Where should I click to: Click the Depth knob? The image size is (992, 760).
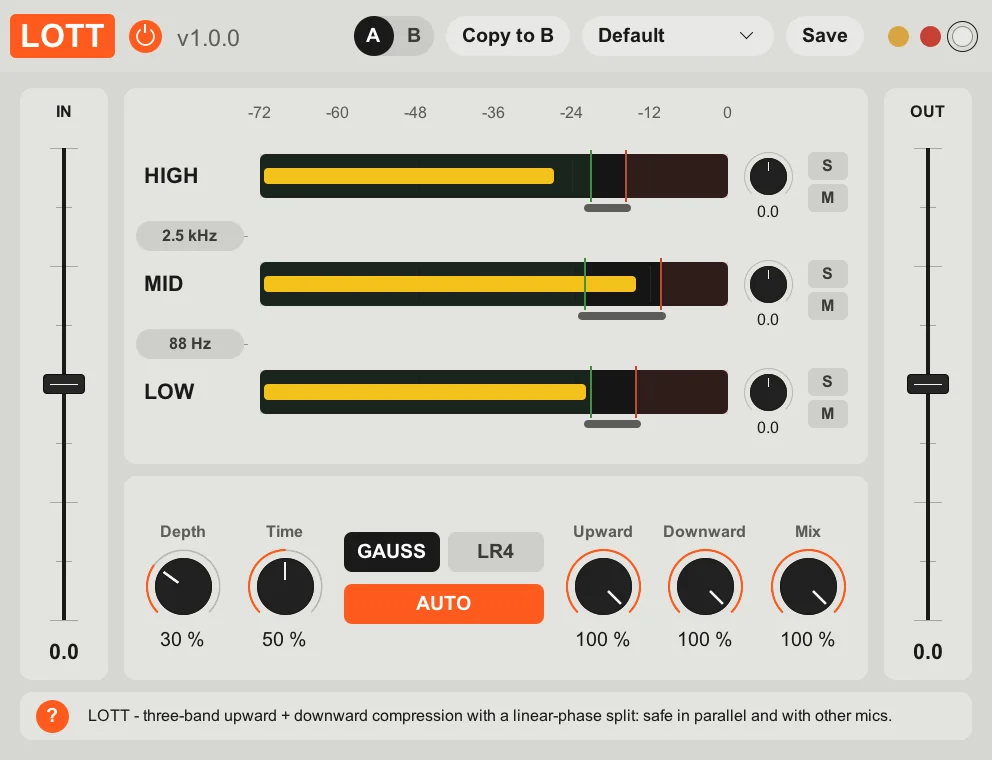pos(183,586)
